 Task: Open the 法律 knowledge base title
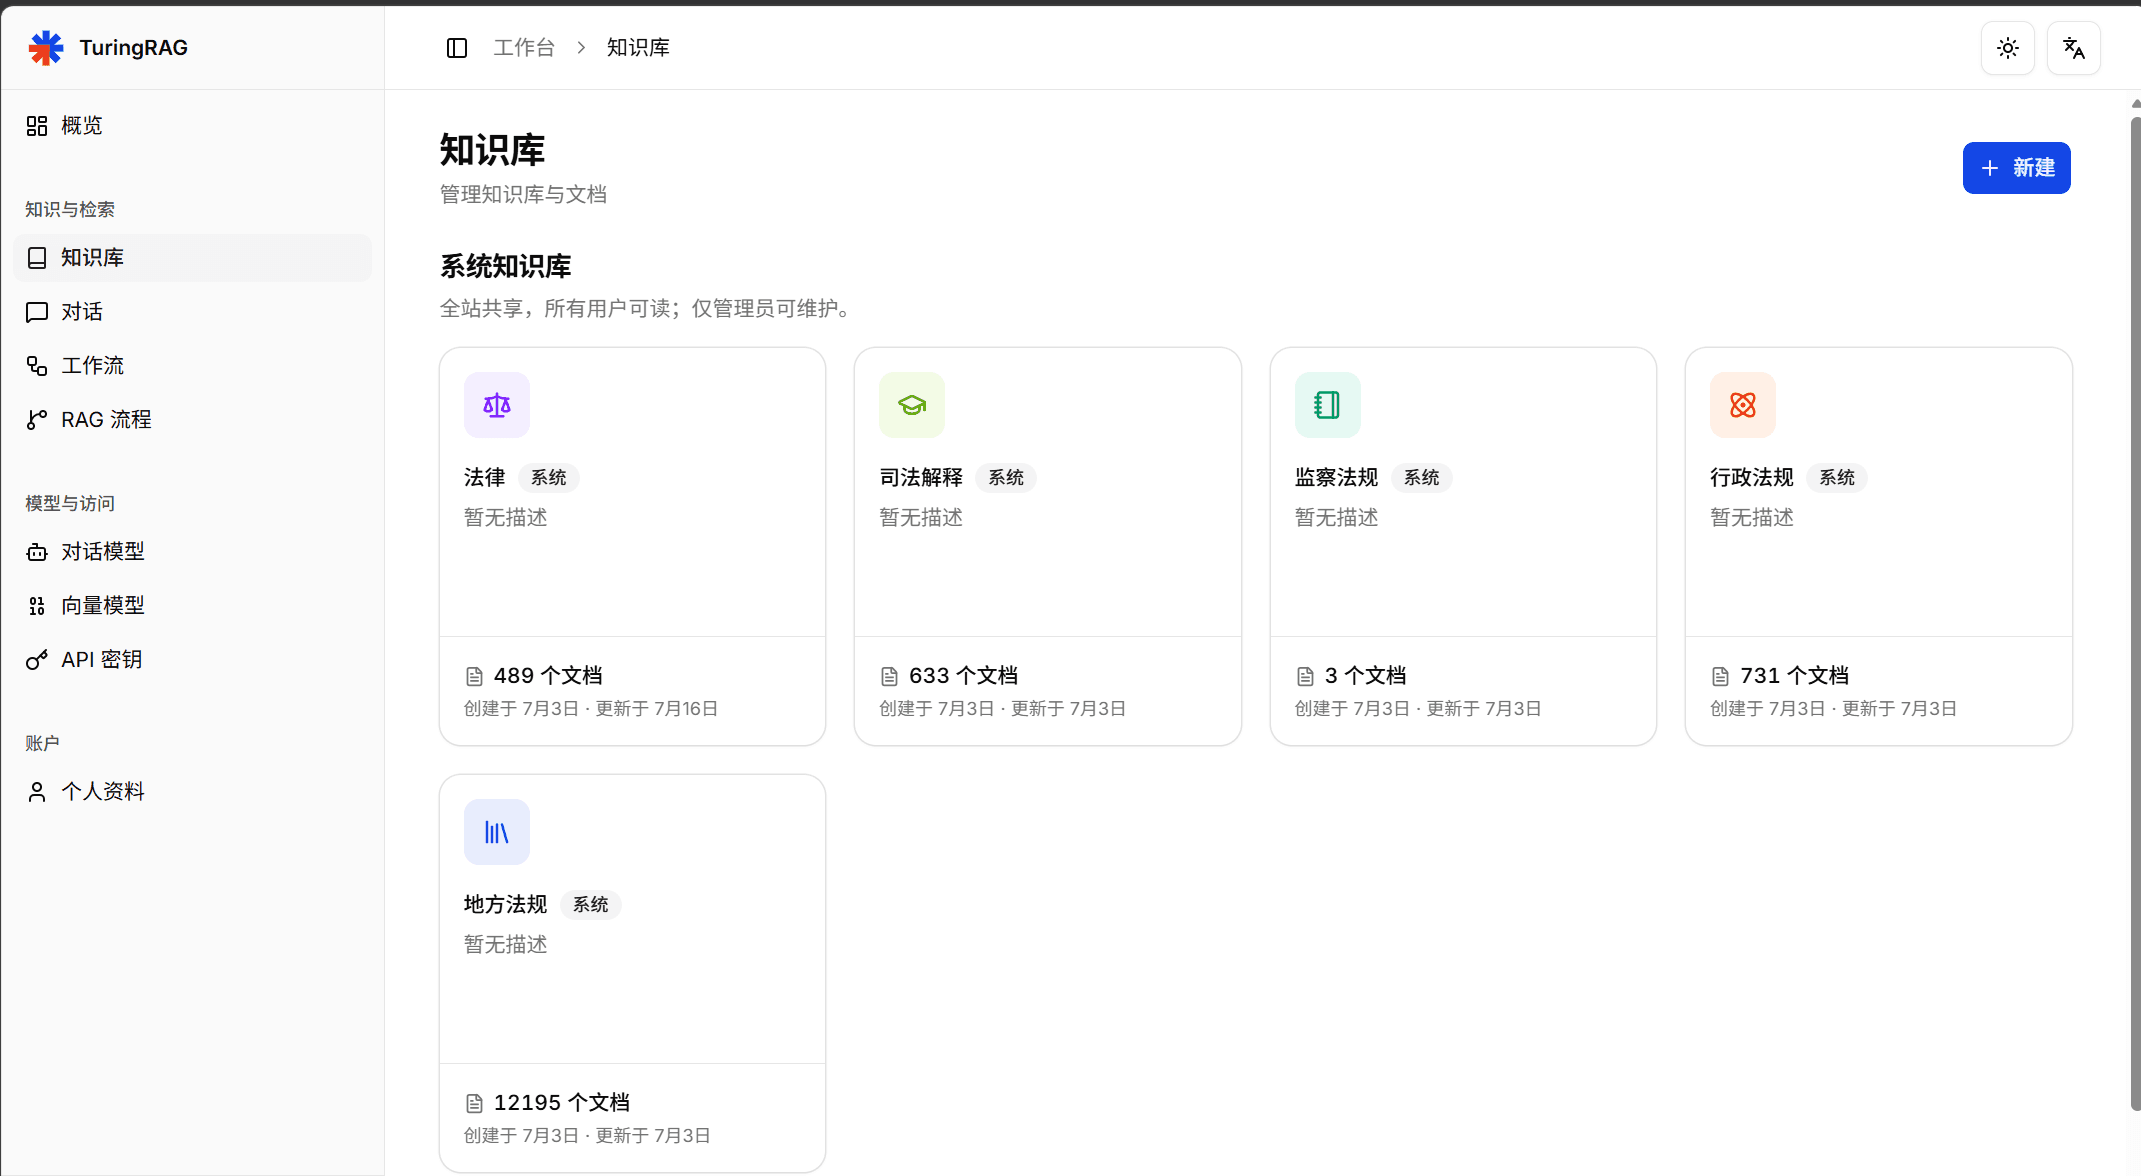(485, 478)
